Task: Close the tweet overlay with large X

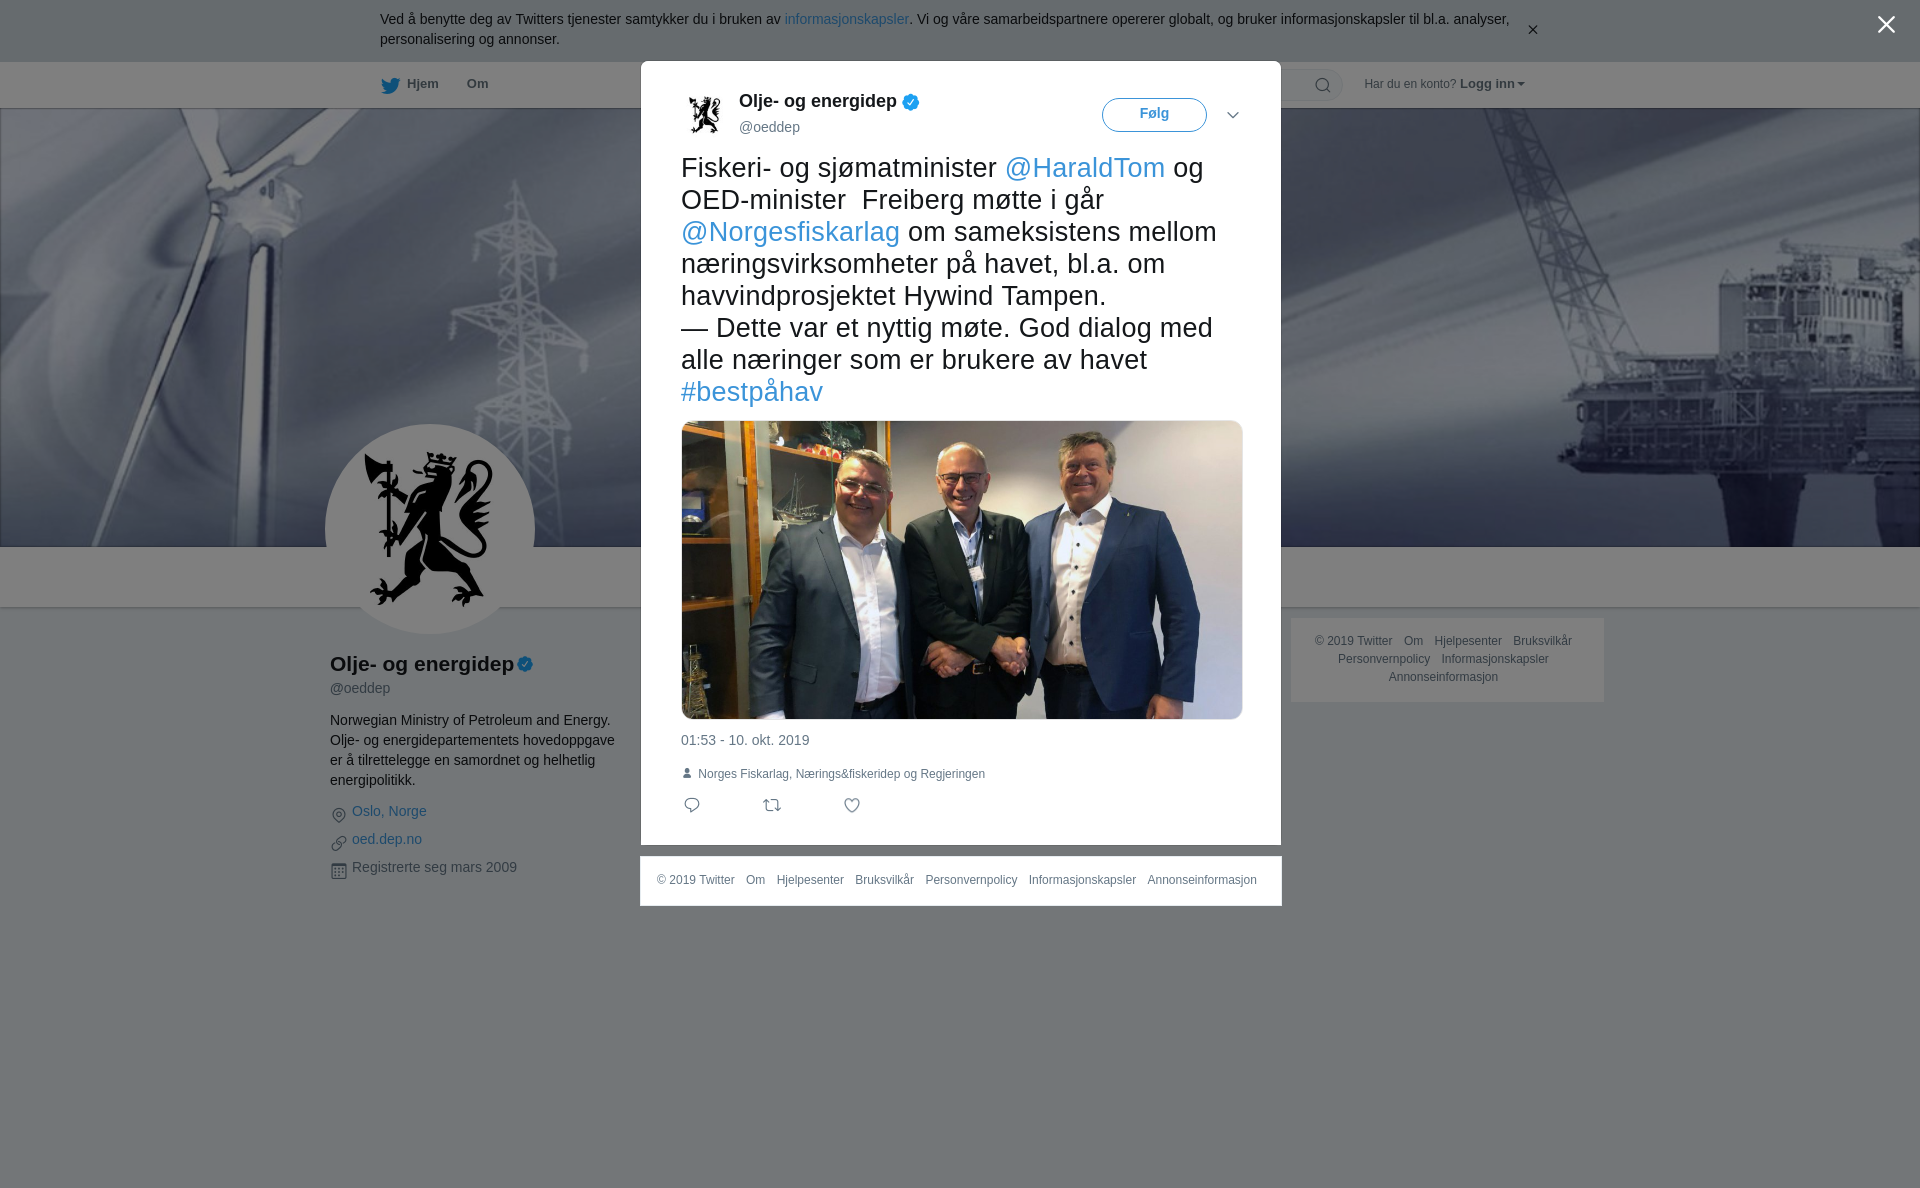Action: 1886,24
